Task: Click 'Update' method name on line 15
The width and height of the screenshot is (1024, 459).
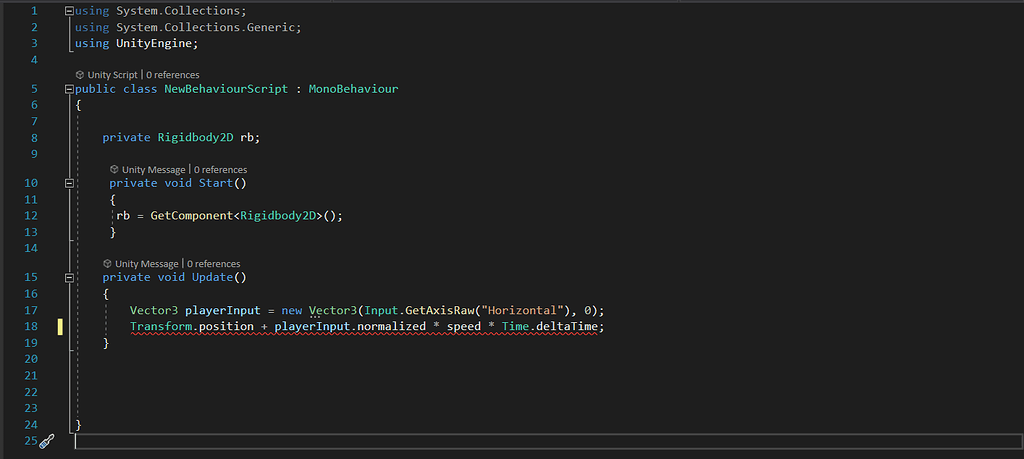Action: (x=213, y=277)
